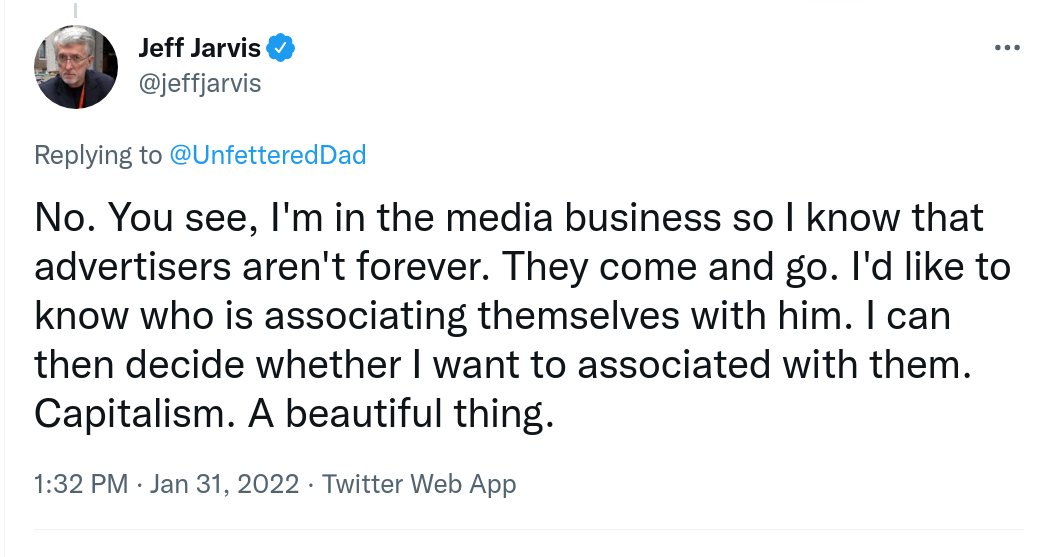Click the 1:32 PM timestamp
1053x557 pixels.
(80, 485)
